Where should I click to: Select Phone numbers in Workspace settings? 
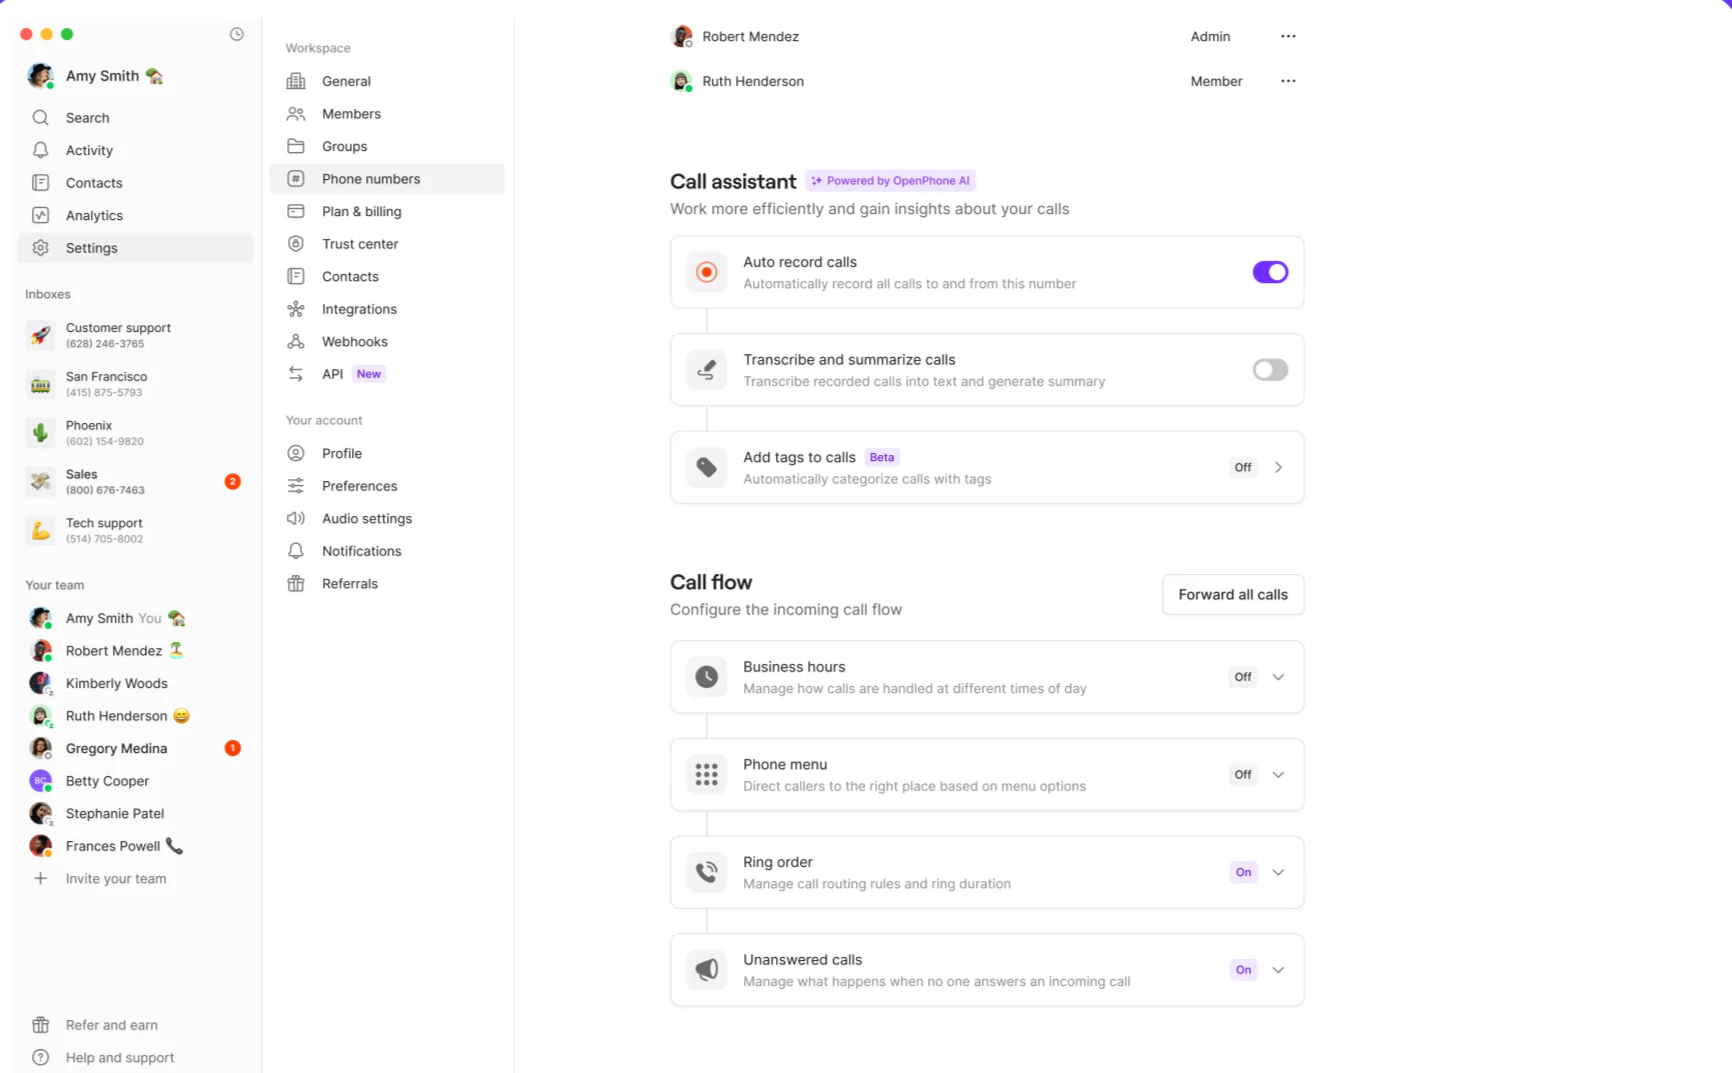click(387, 179)
